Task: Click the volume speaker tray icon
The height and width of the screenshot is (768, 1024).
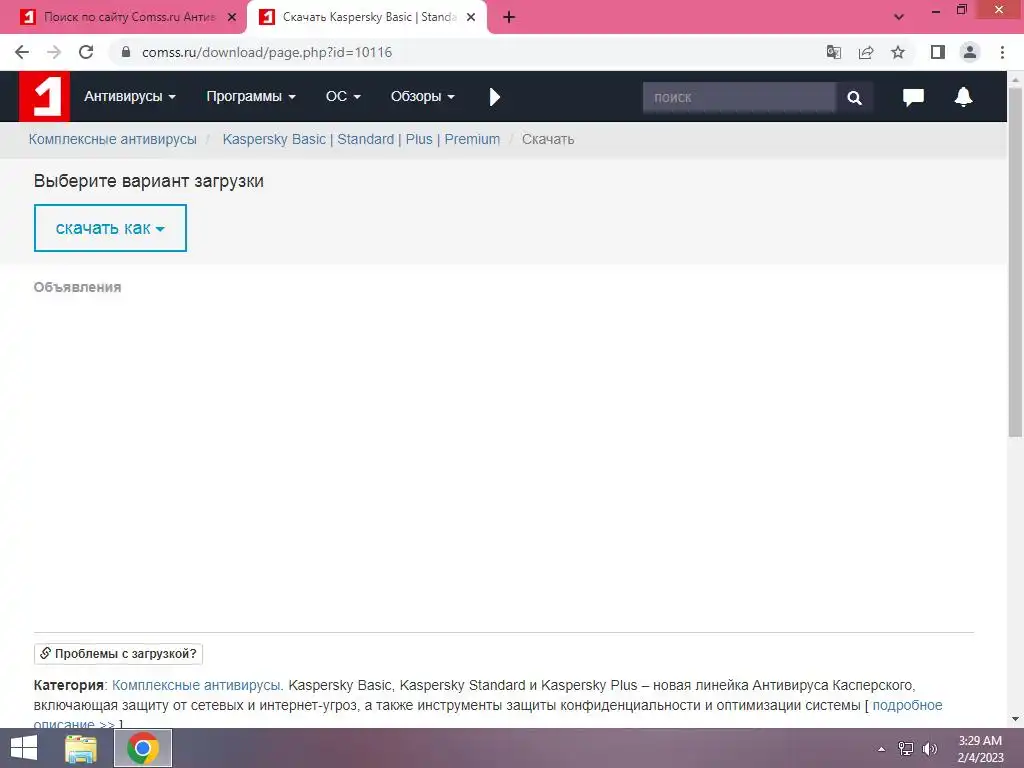Action: [x=929, y=749]
